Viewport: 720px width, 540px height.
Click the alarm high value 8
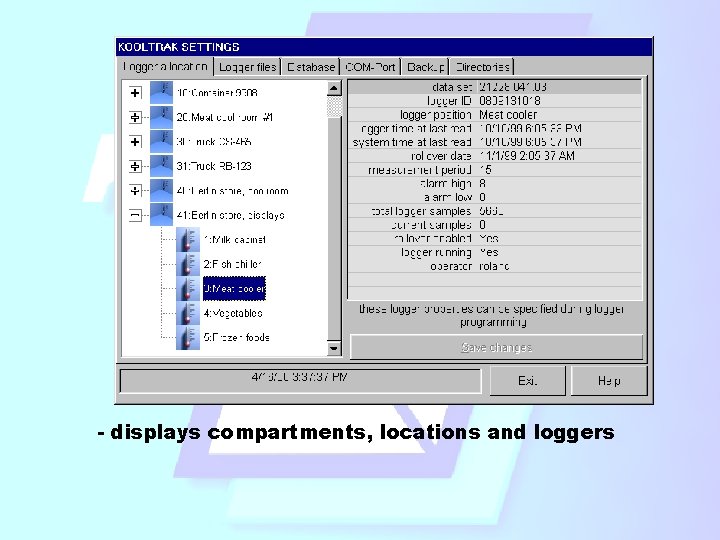click(x=482, y=183)
